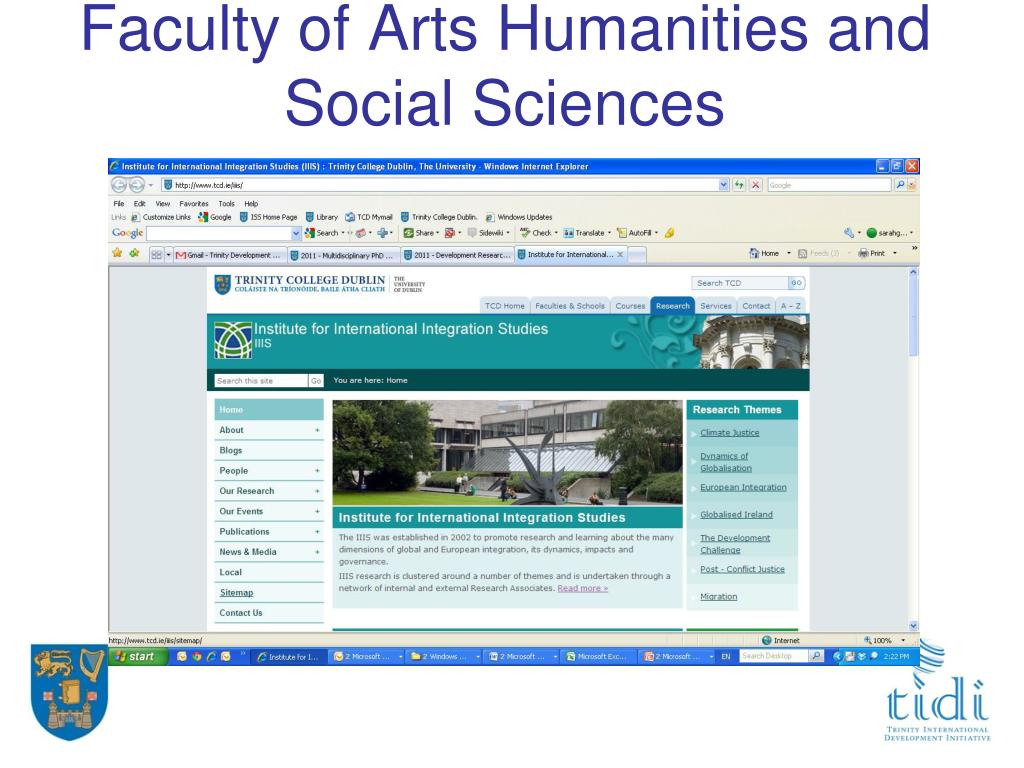Open the Microsoft Excel taskbar button
This screenshot has width=1024, height=768.
[x=598, y=657]
